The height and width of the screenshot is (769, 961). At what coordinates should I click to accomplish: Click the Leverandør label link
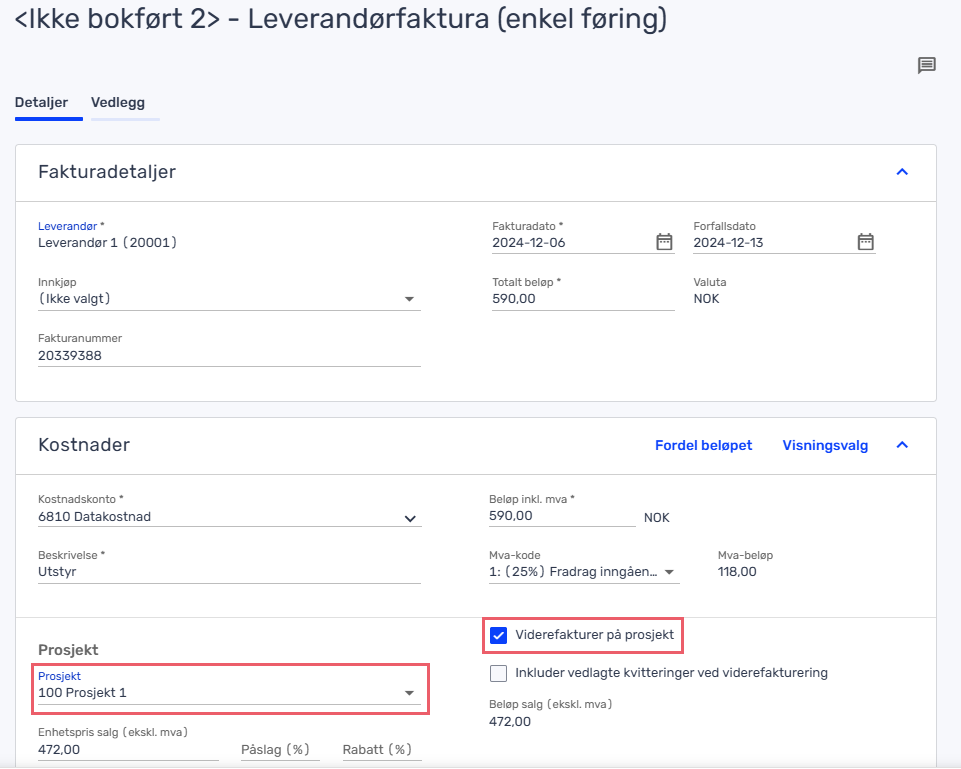click(x=67, y=226)
